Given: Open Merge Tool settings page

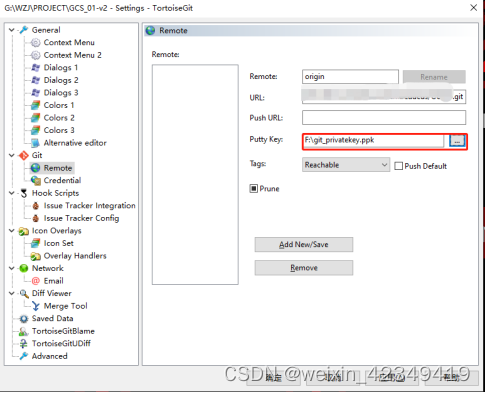Looking at the screenshot, I should 66,306.
